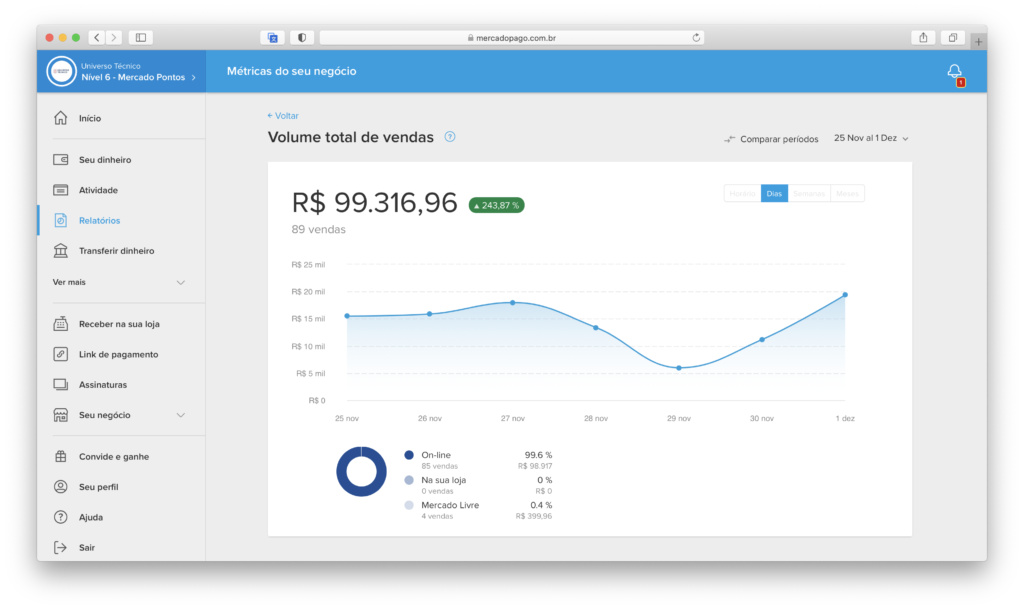Click the Sair logout icon
Viewport: 1024px width, 610px height.
coord(61,548)
